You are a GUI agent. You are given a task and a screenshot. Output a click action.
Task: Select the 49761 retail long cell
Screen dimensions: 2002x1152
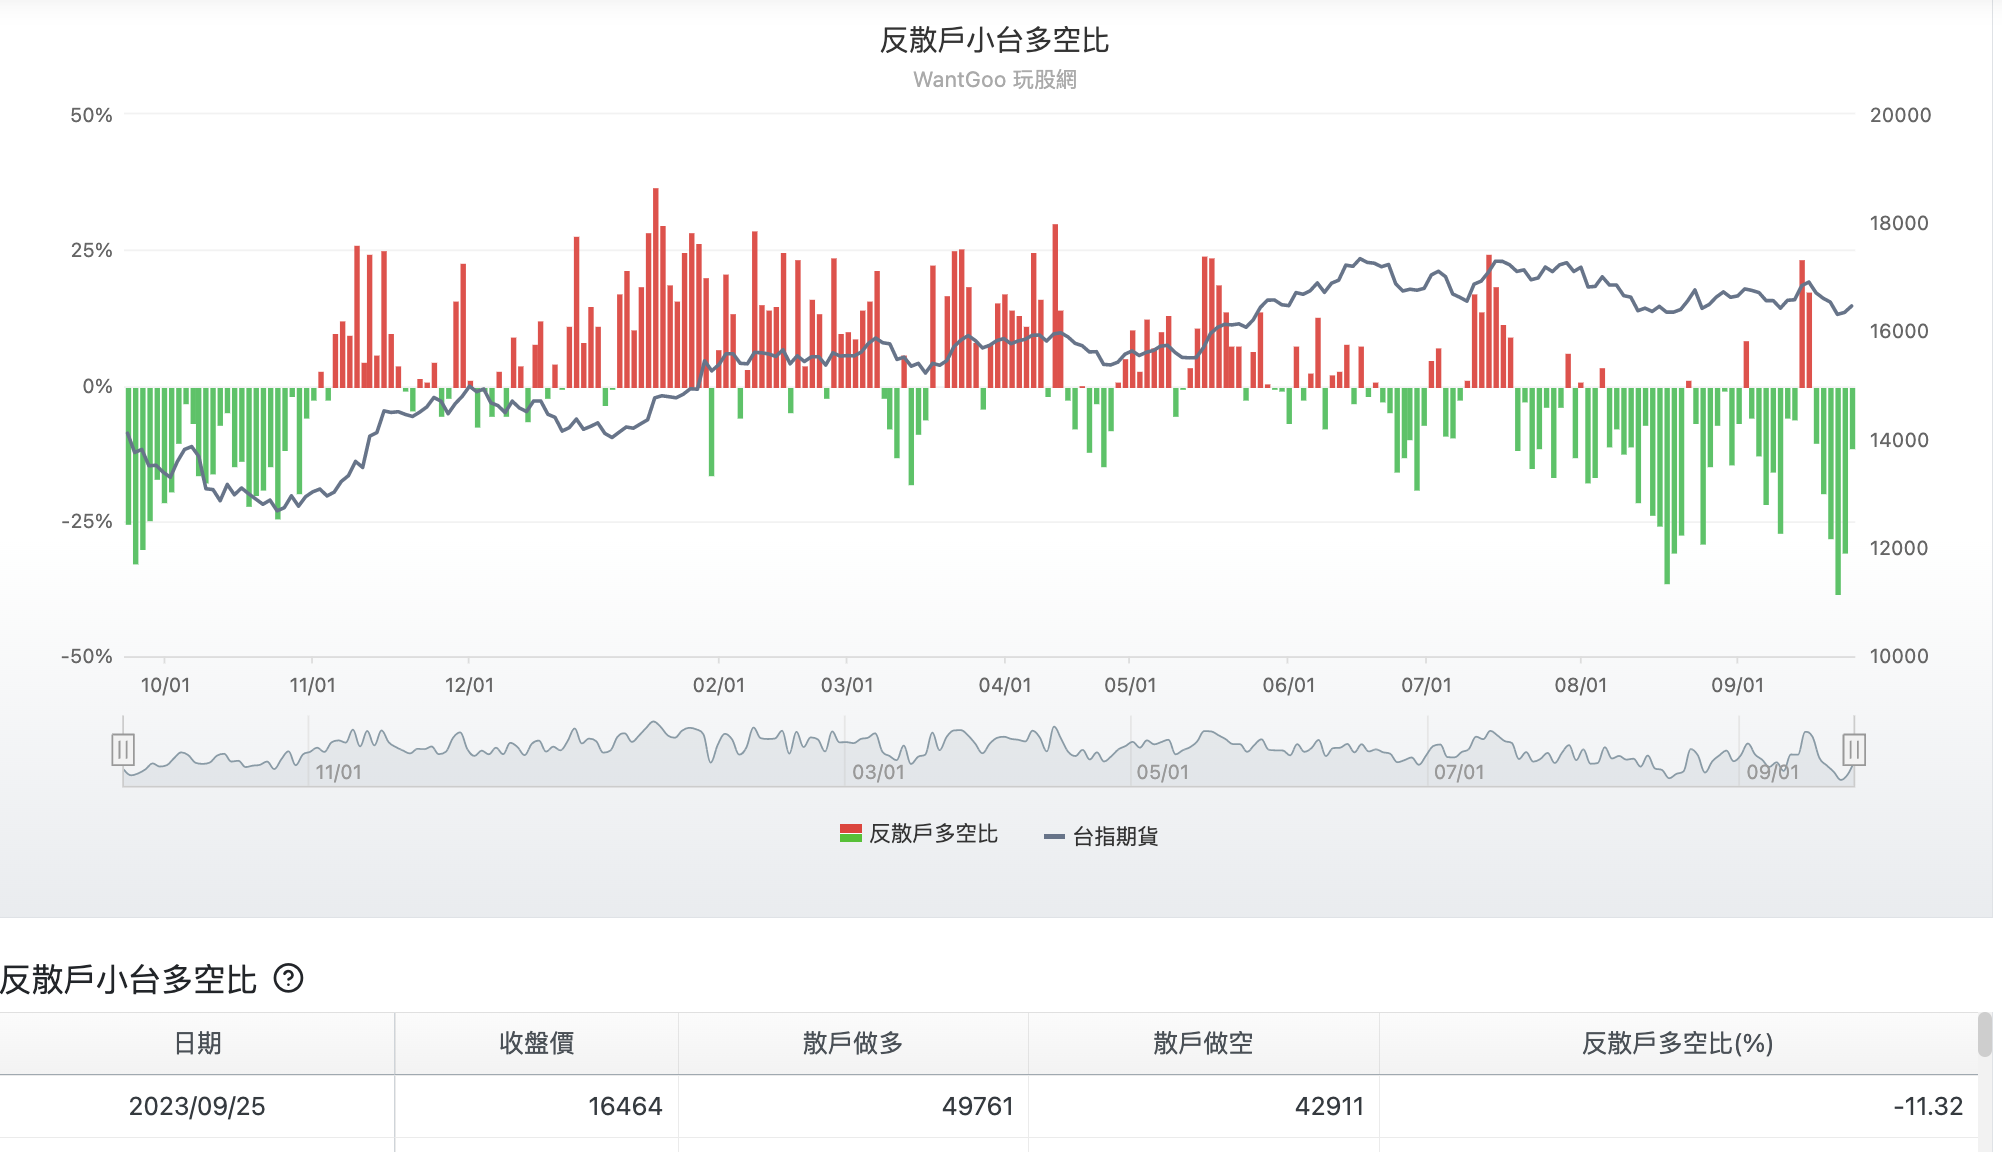pos(853,1106)
